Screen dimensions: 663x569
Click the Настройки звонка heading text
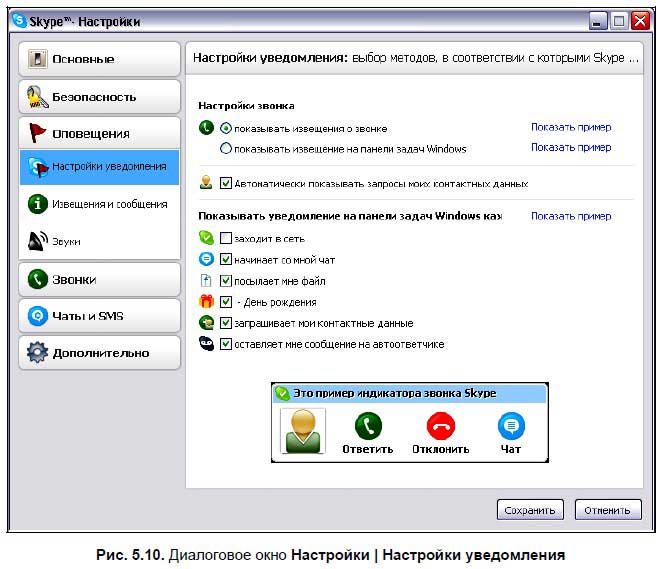click(x=246, y=106)
